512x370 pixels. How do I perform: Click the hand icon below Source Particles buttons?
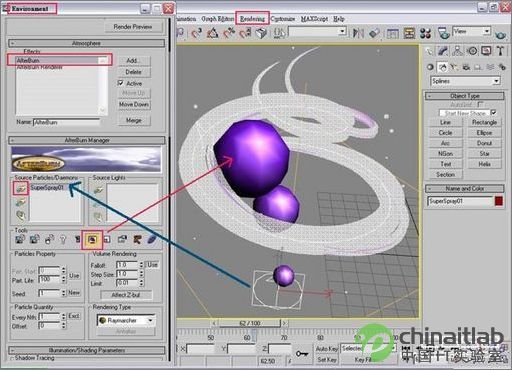pyautogui.click(x=21, y=215)
